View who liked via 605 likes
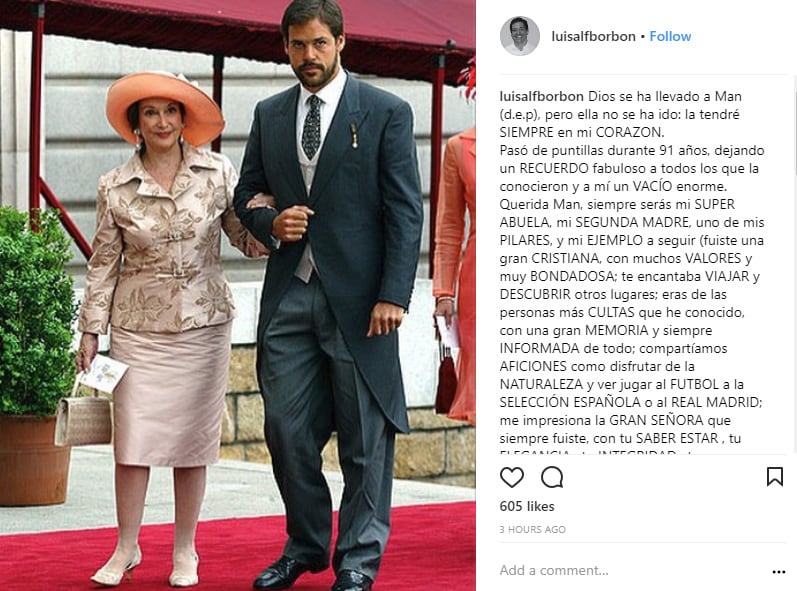797x591 pixels. 527,506
